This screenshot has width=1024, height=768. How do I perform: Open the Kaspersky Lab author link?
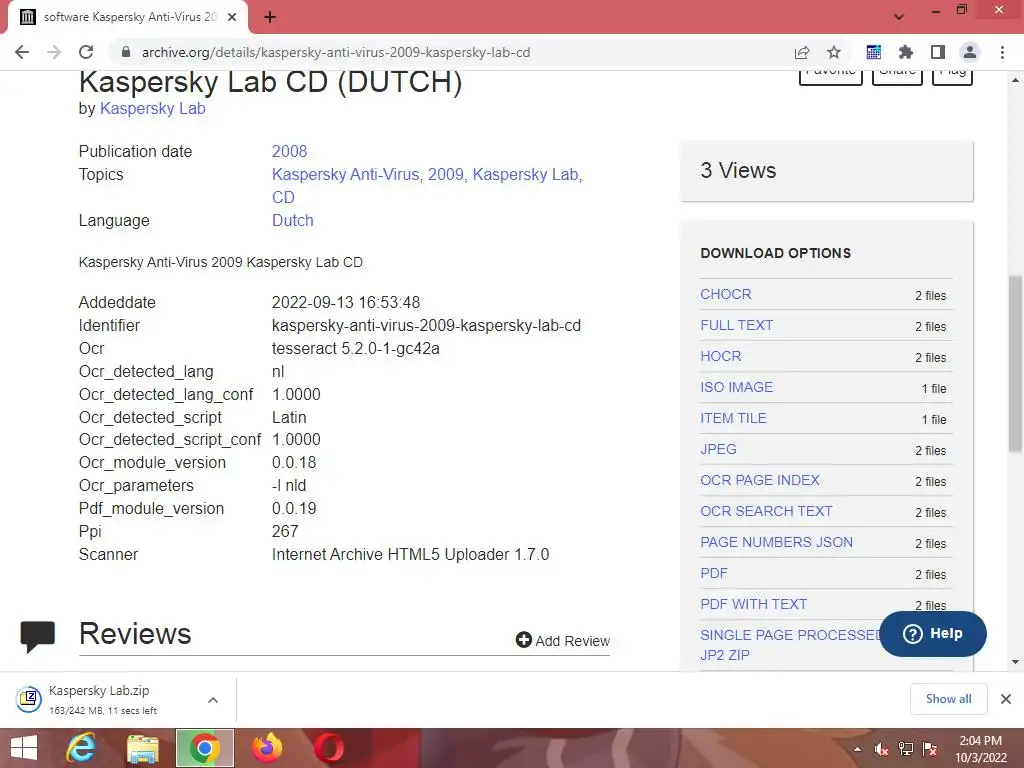coord(153,108)
